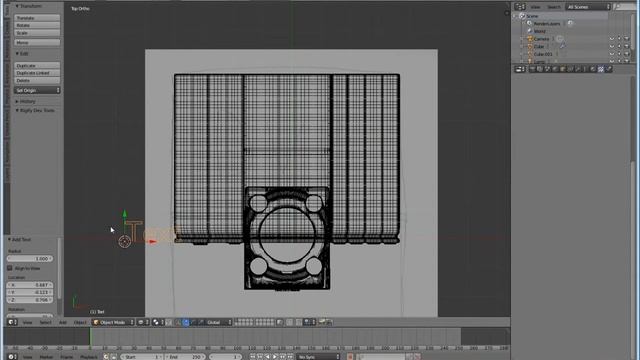This screenshot has height=360, width=640.
Task: Open the 3D viewport Select menu
Action: pyautogui.click(x=45, y=322)
